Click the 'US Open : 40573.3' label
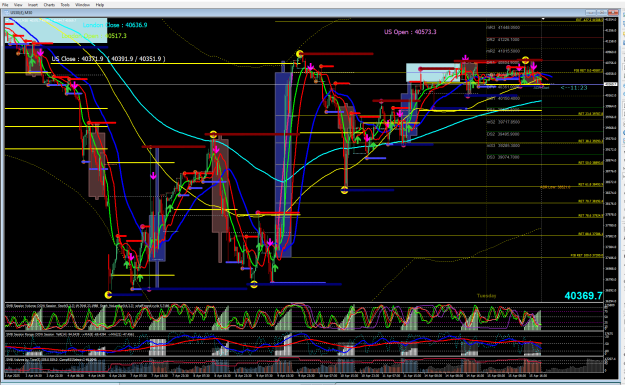The width and height of the screenshot is (625, 385). 410,32
